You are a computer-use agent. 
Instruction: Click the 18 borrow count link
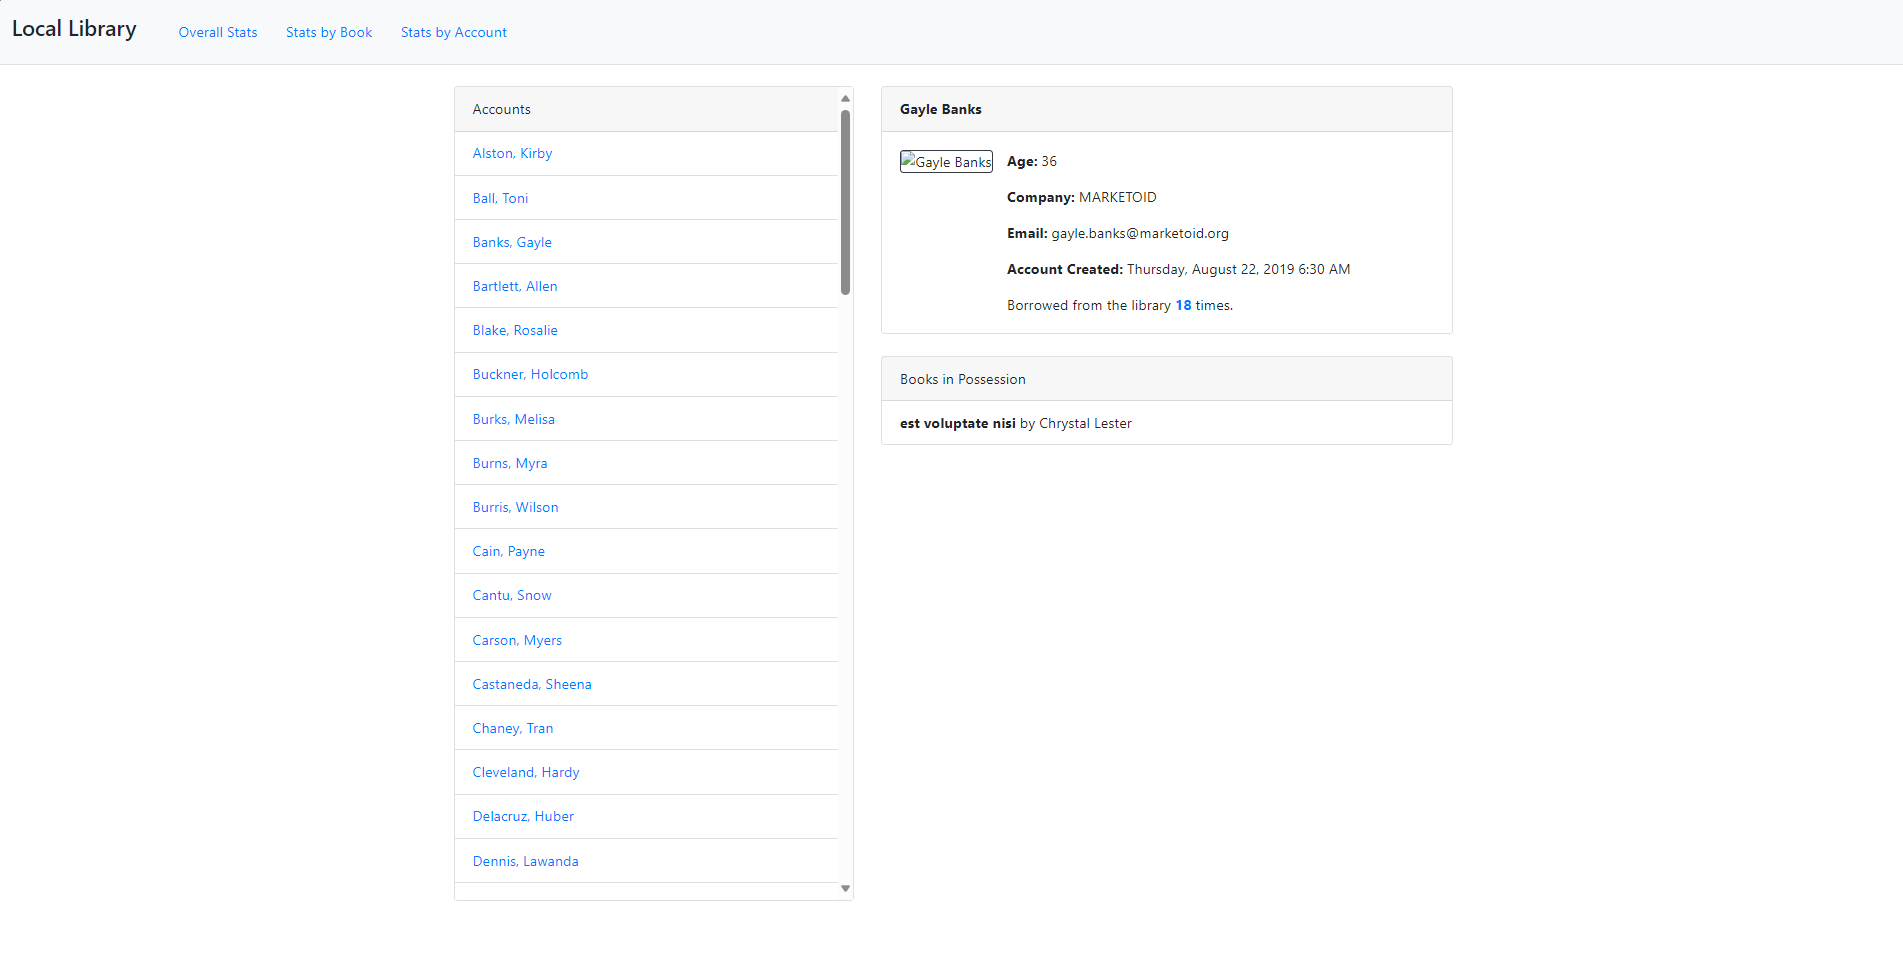click(x=1183, y=305)
